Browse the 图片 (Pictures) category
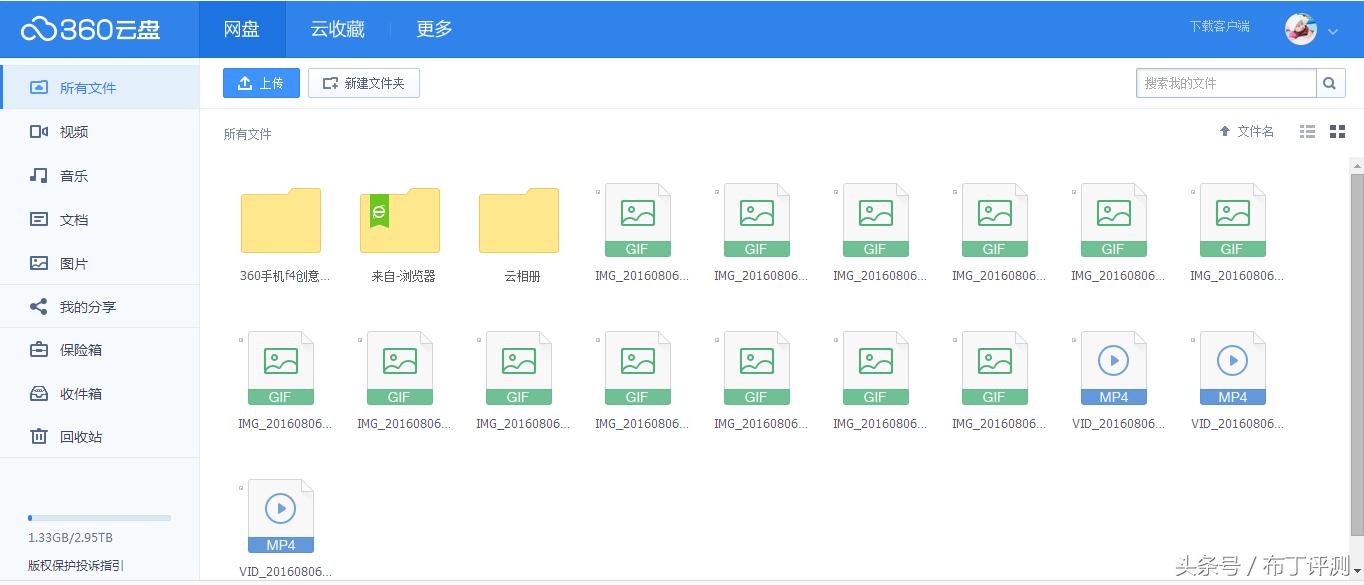This screenshot has height=585, width=1364. pos(74,263)
